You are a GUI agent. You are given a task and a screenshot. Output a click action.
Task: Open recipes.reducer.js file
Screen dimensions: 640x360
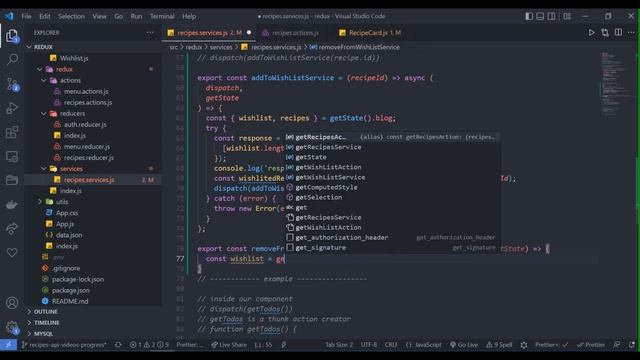coord(89,158)
